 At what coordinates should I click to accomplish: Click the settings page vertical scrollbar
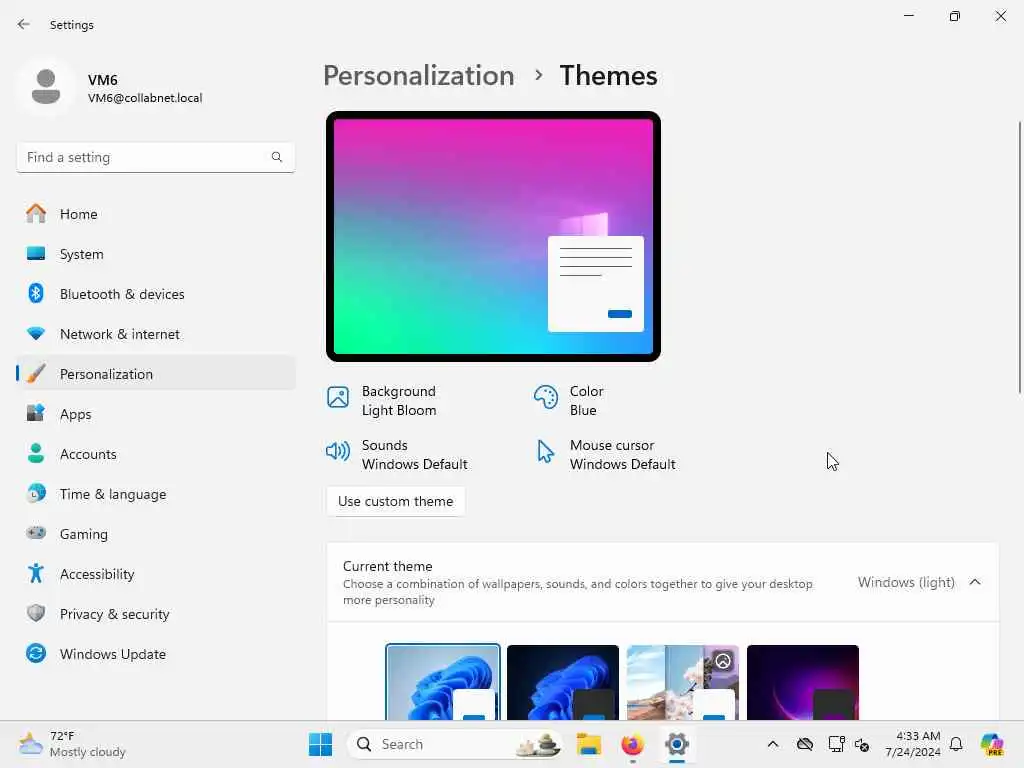pos(1019,257)
